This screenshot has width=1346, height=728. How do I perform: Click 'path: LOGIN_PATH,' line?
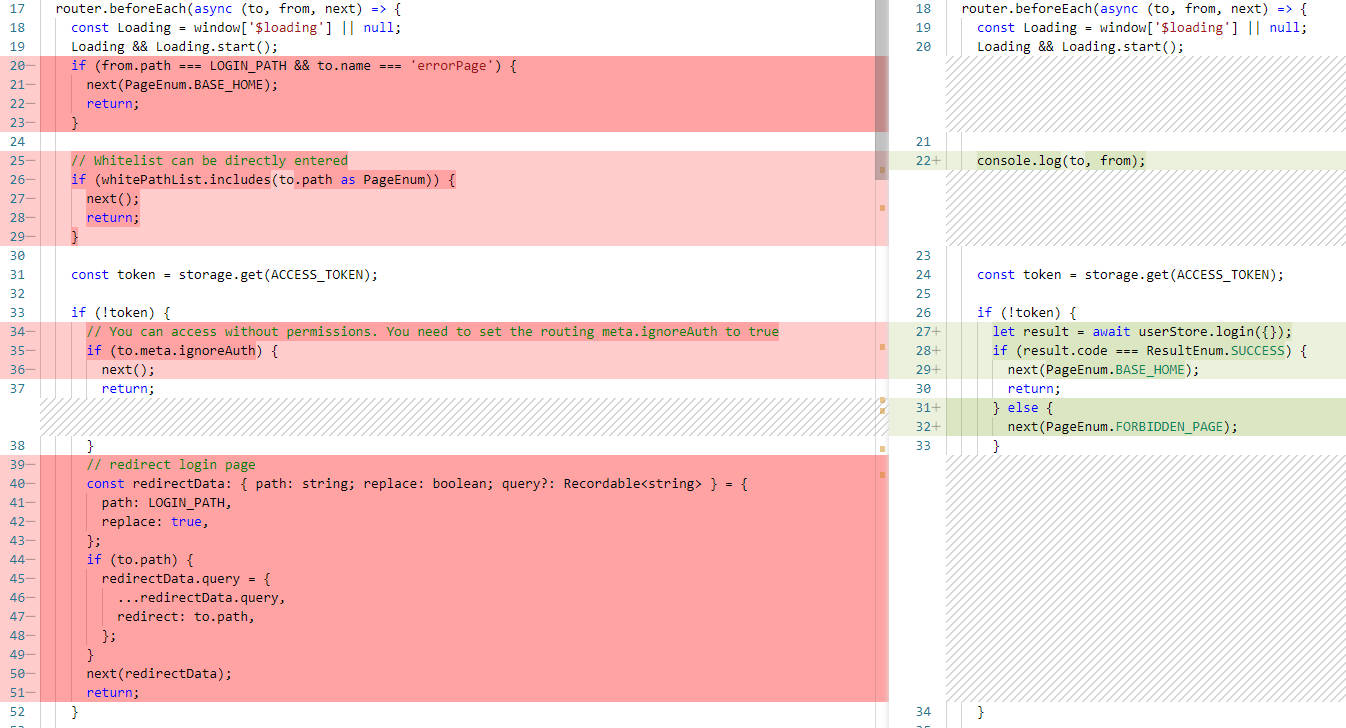[167, 502]
